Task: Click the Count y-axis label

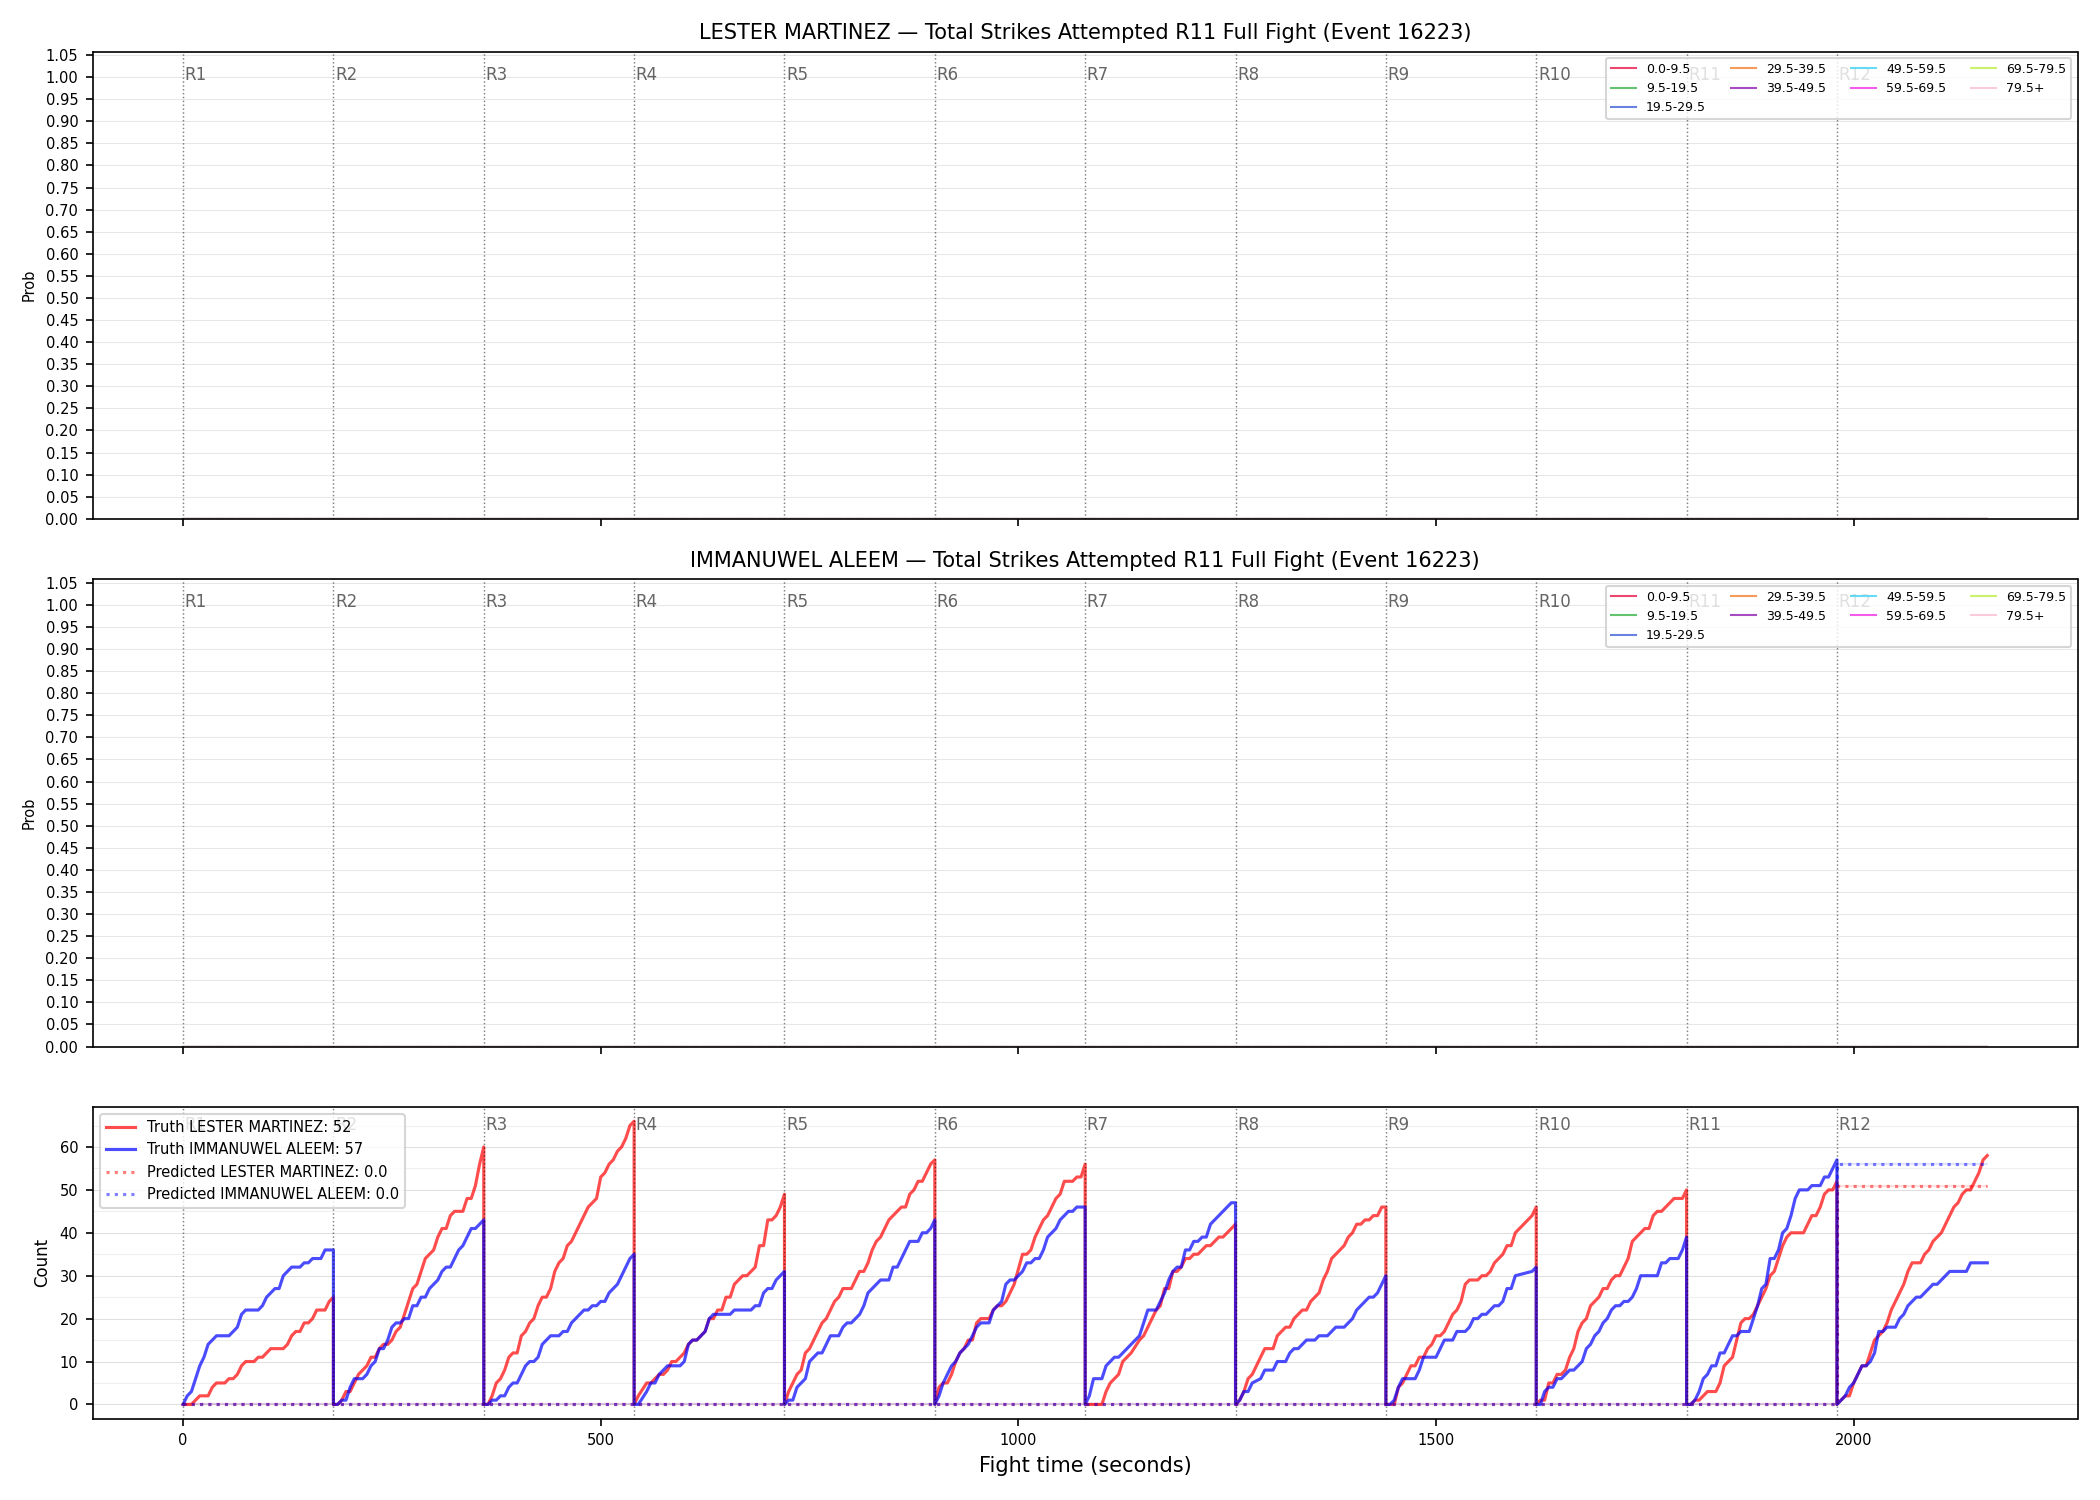Action: pyautogui.click(x=41, y=1263)
